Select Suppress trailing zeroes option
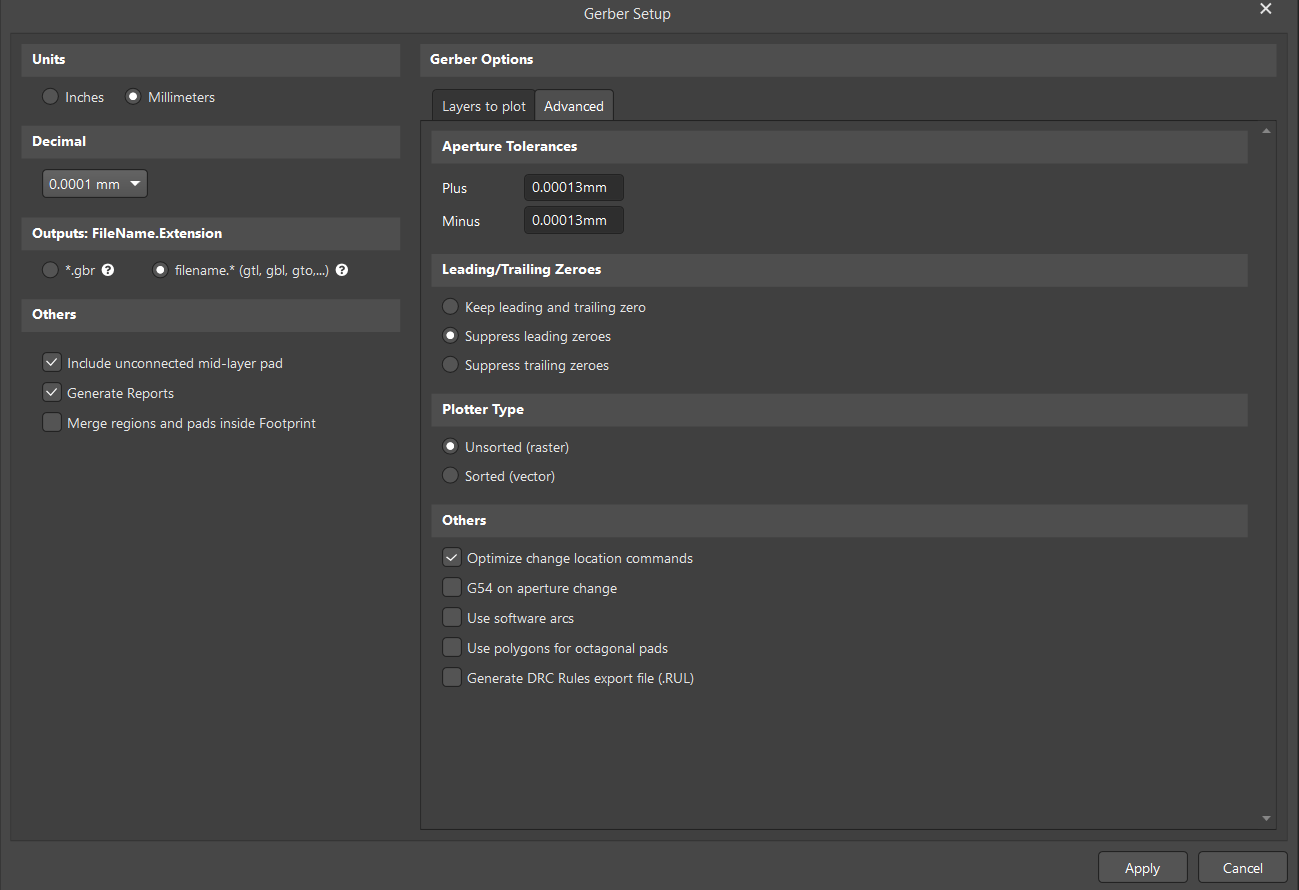 pos(450,365)
